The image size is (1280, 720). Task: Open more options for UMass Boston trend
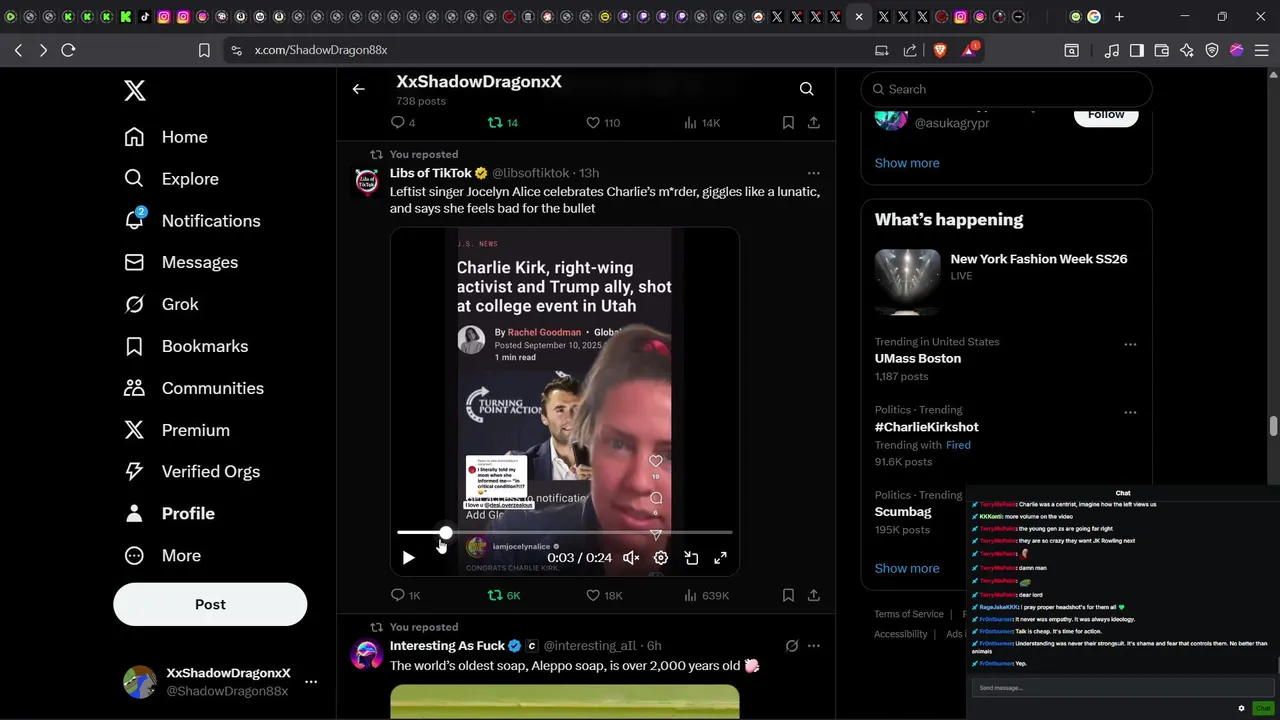click(x=1130, y=345)
